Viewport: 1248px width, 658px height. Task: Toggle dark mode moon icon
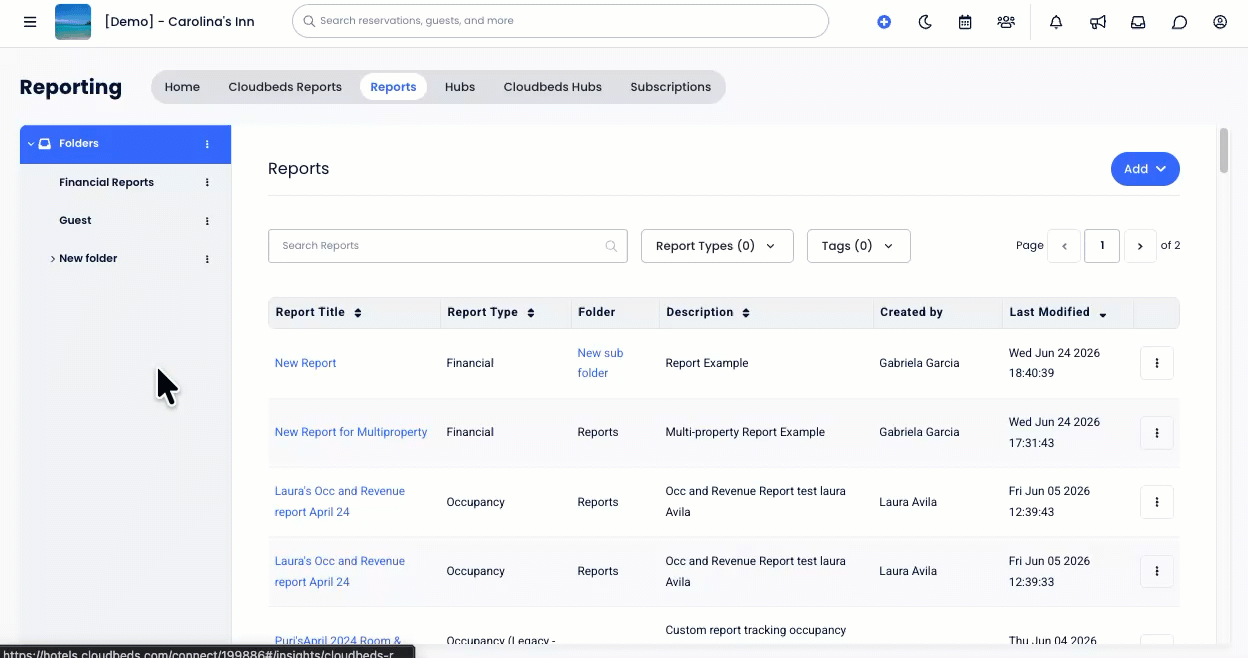(x=925, y=22)
